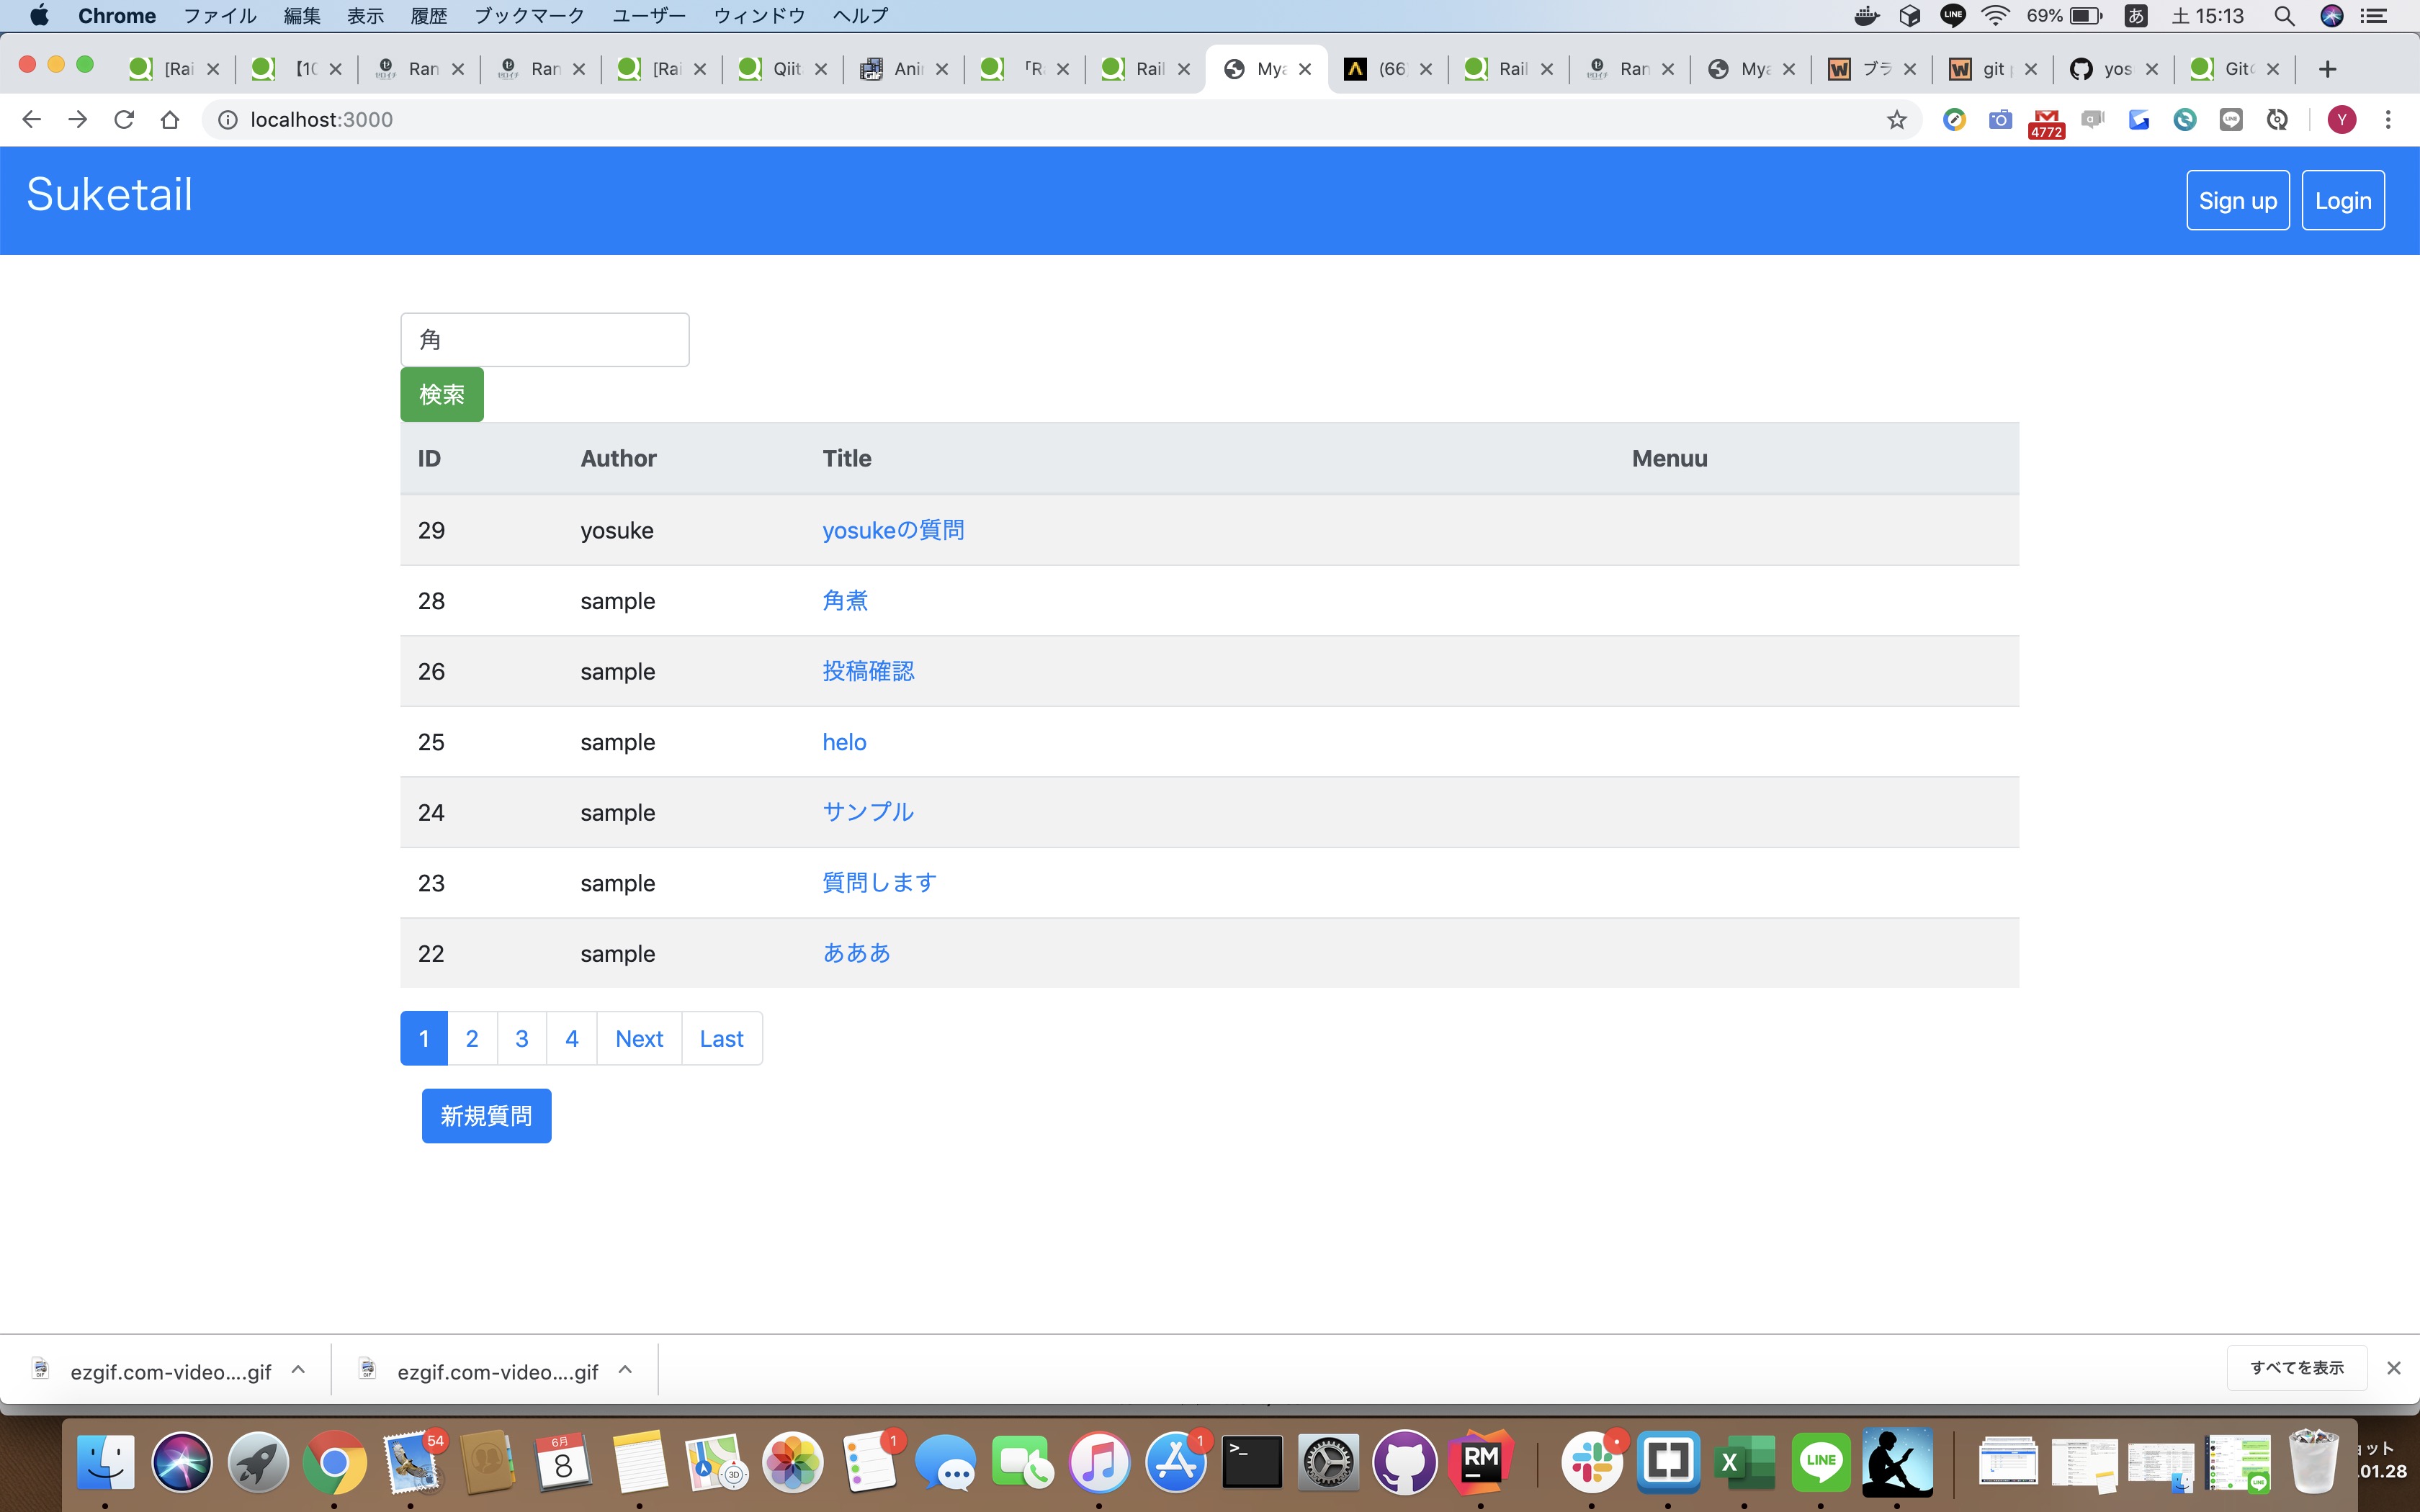Open Launchpad rocket icon in Dock
The image size is (2420, 1512).
coord(258,1462)
